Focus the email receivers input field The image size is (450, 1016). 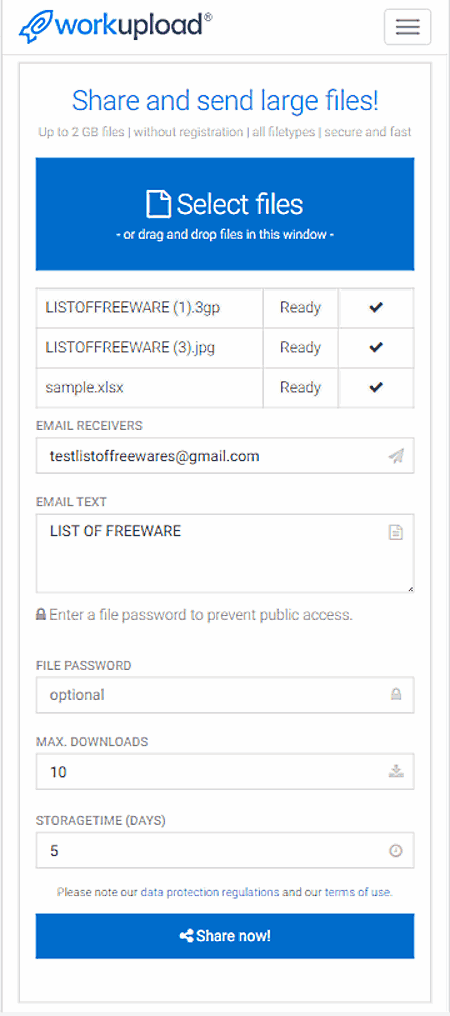(x=225, y=456)
